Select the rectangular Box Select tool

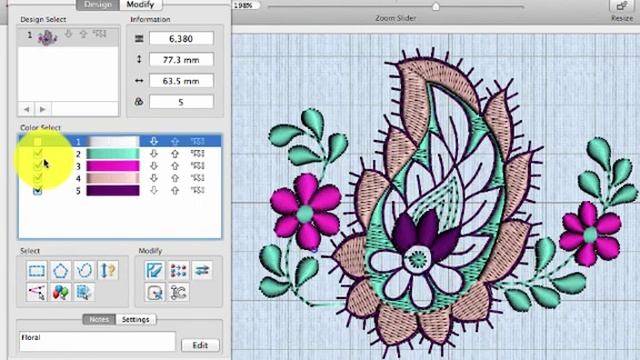[x=36, y=271]
